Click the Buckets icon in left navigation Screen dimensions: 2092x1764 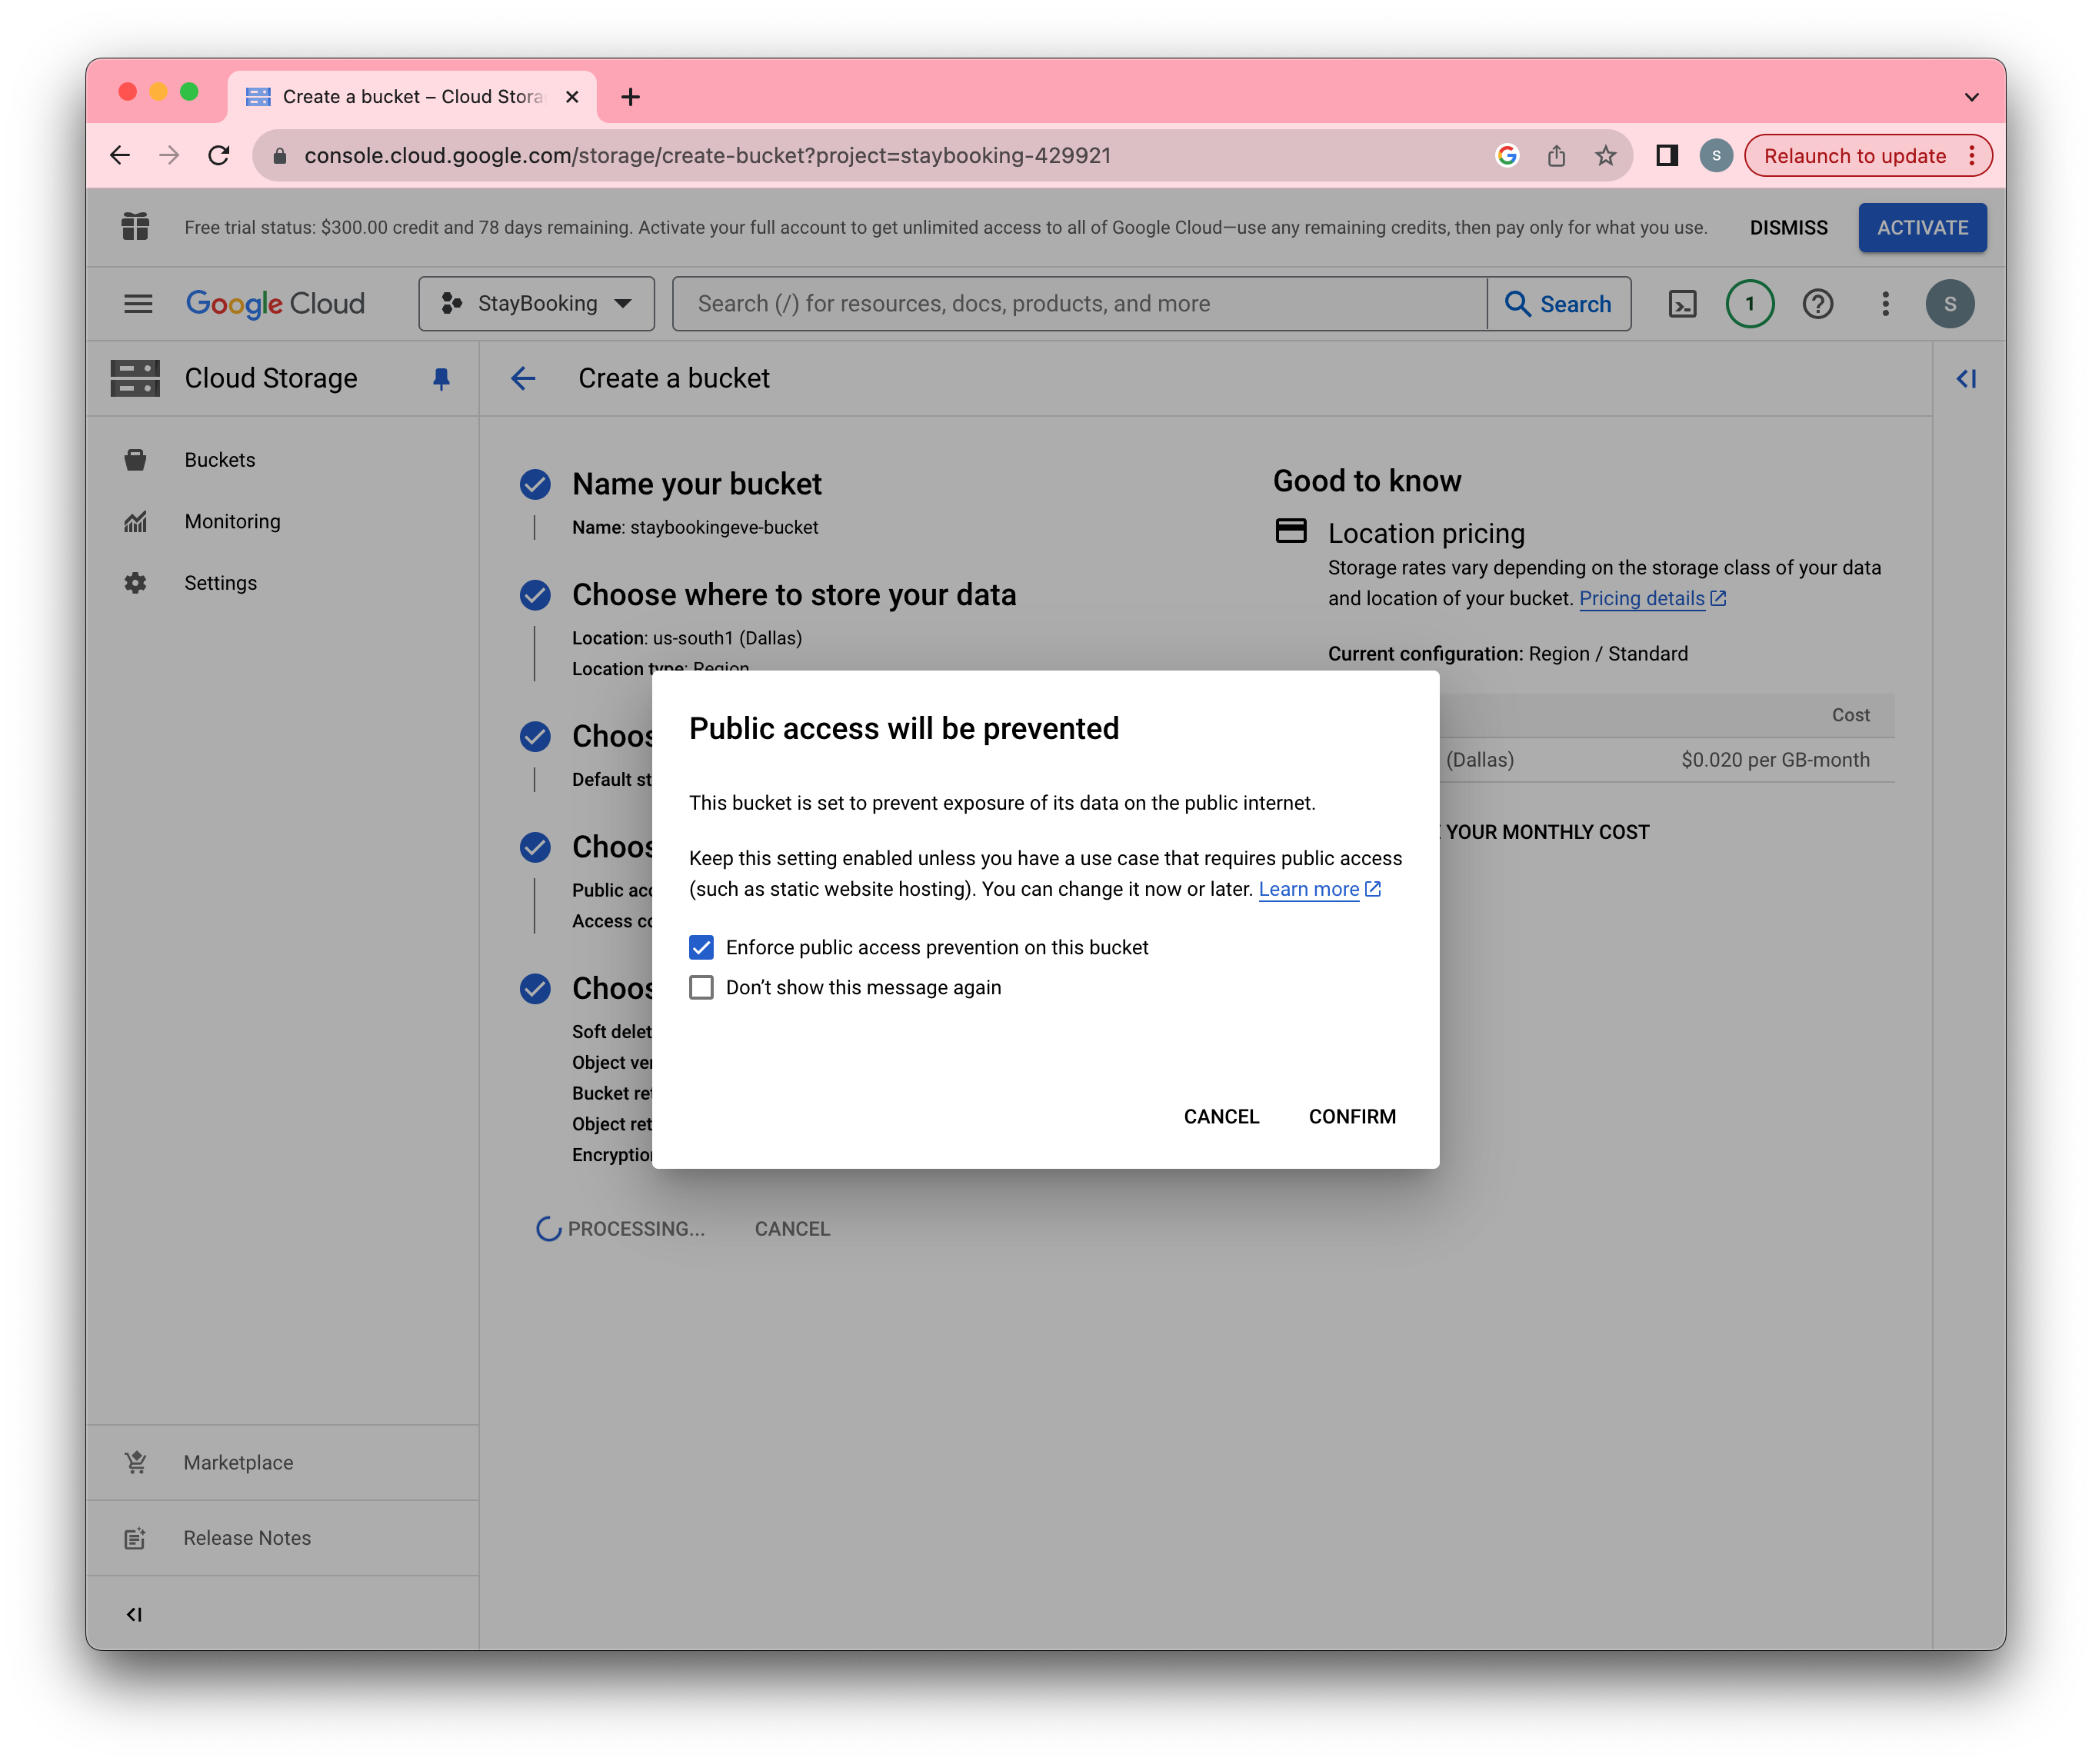pyautogui.click(x=137, y=458)
